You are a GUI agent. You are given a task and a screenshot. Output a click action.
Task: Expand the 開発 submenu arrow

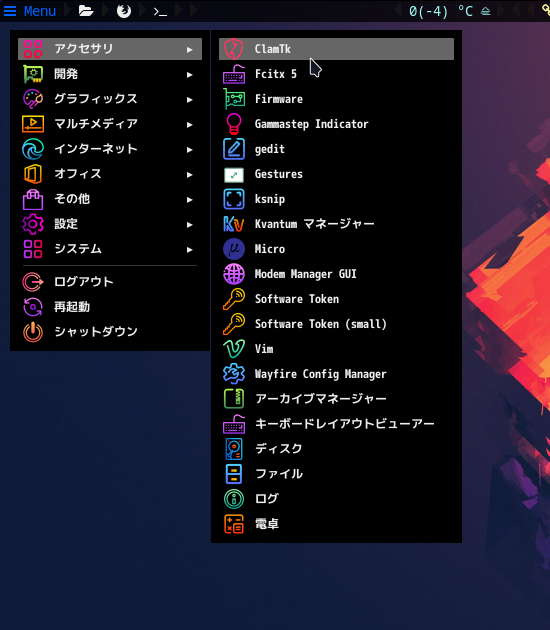(190, 75)
